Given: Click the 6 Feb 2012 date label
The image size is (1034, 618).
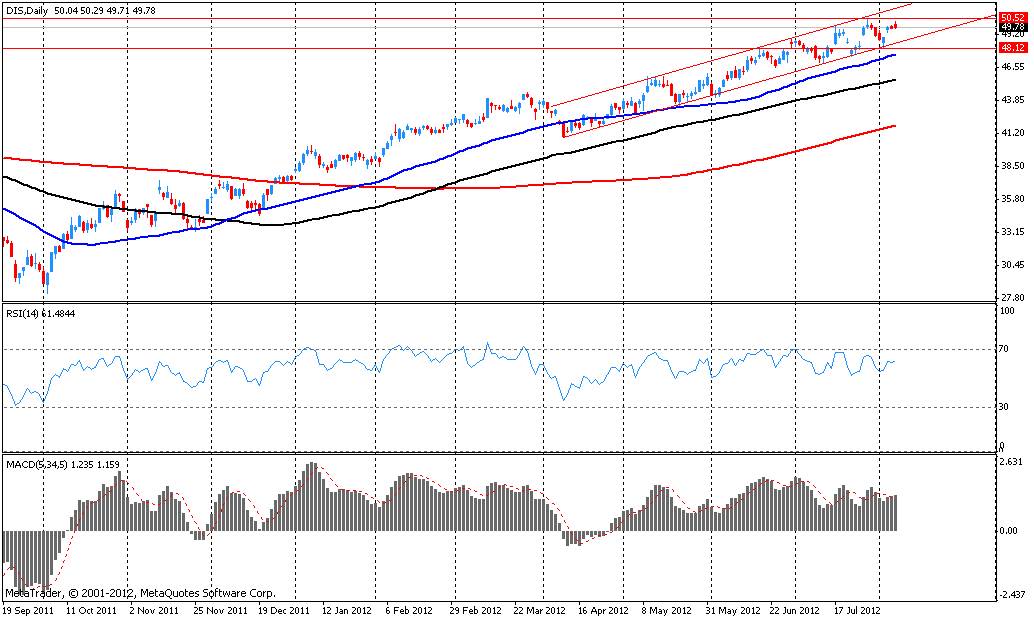Looking at the screenshot, I should [409, 610].
